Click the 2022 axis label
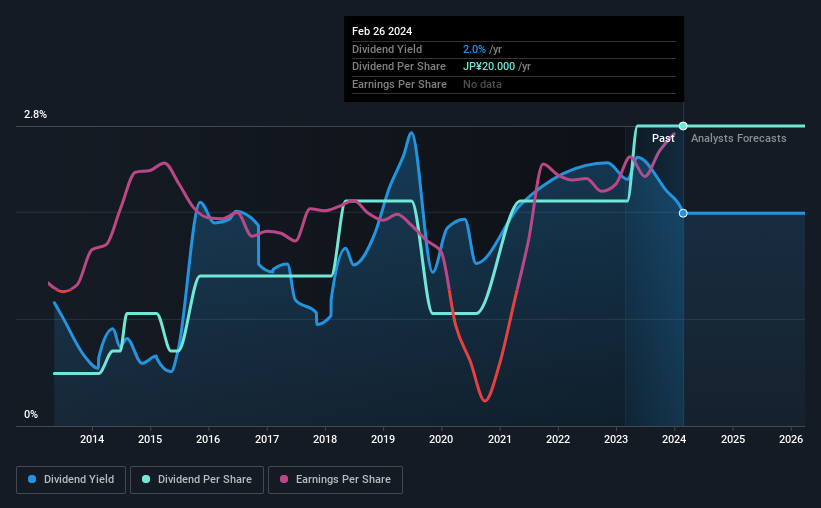Screen dimensions: 821x508 (558, 439)
